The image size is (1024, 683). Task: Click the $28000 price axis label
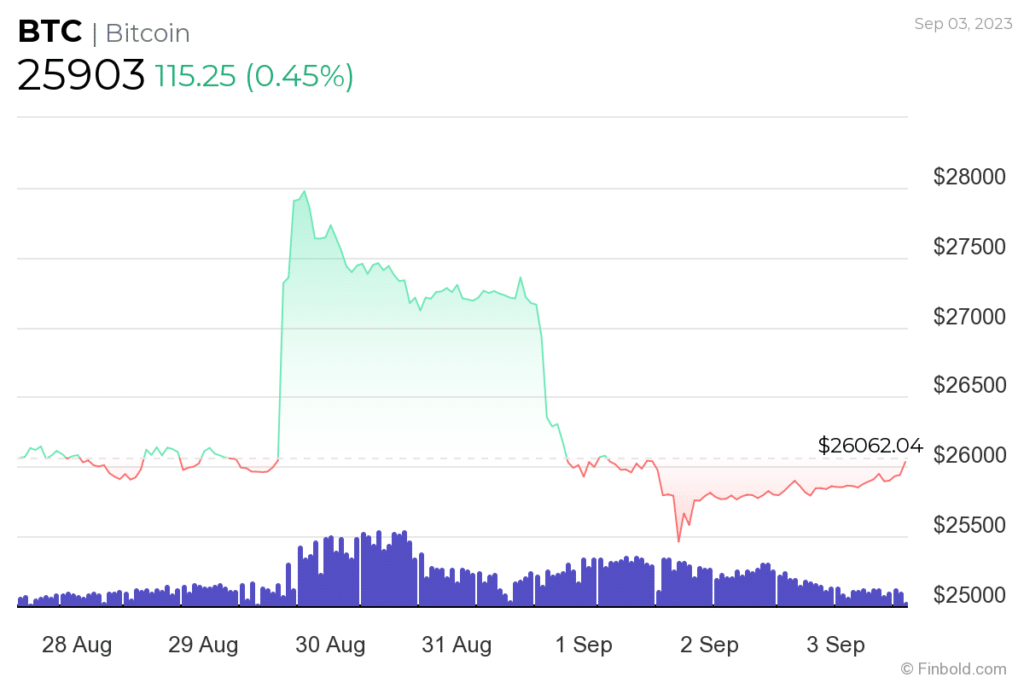(968, 178)
